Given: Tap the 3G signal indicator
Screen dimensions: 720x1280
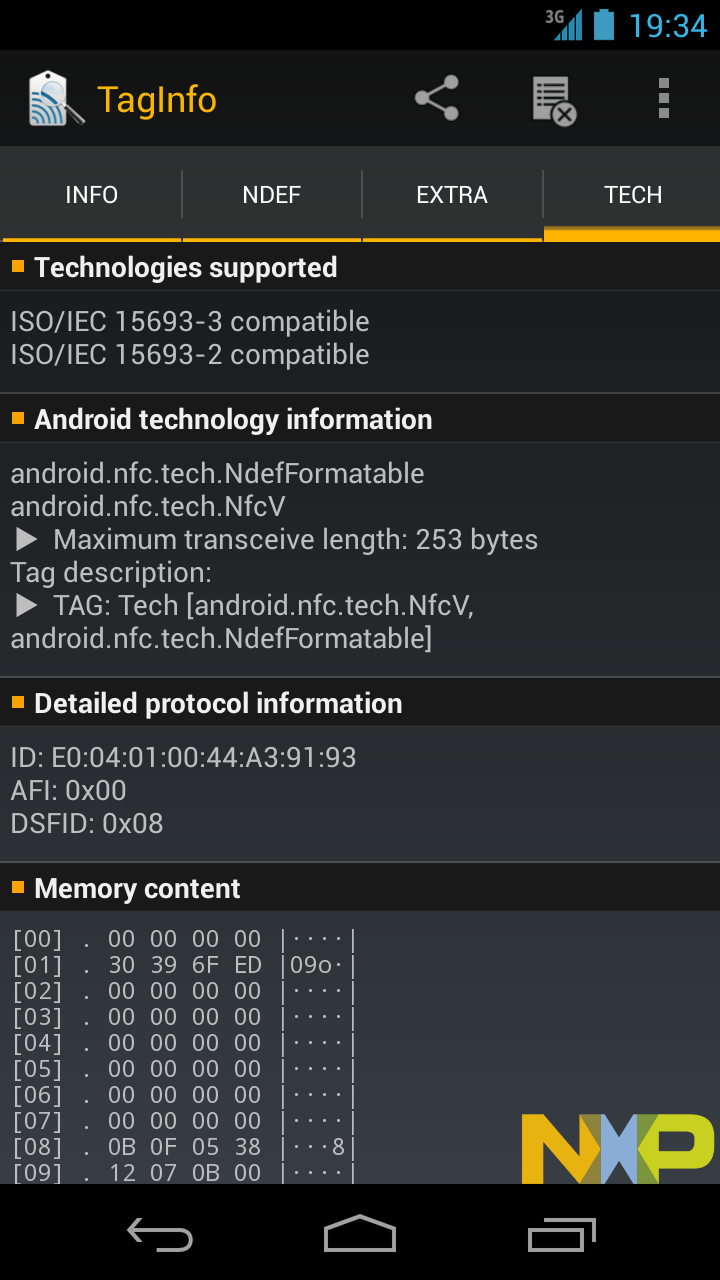Looking at the screenshot, I should click(x=567, y=24).
